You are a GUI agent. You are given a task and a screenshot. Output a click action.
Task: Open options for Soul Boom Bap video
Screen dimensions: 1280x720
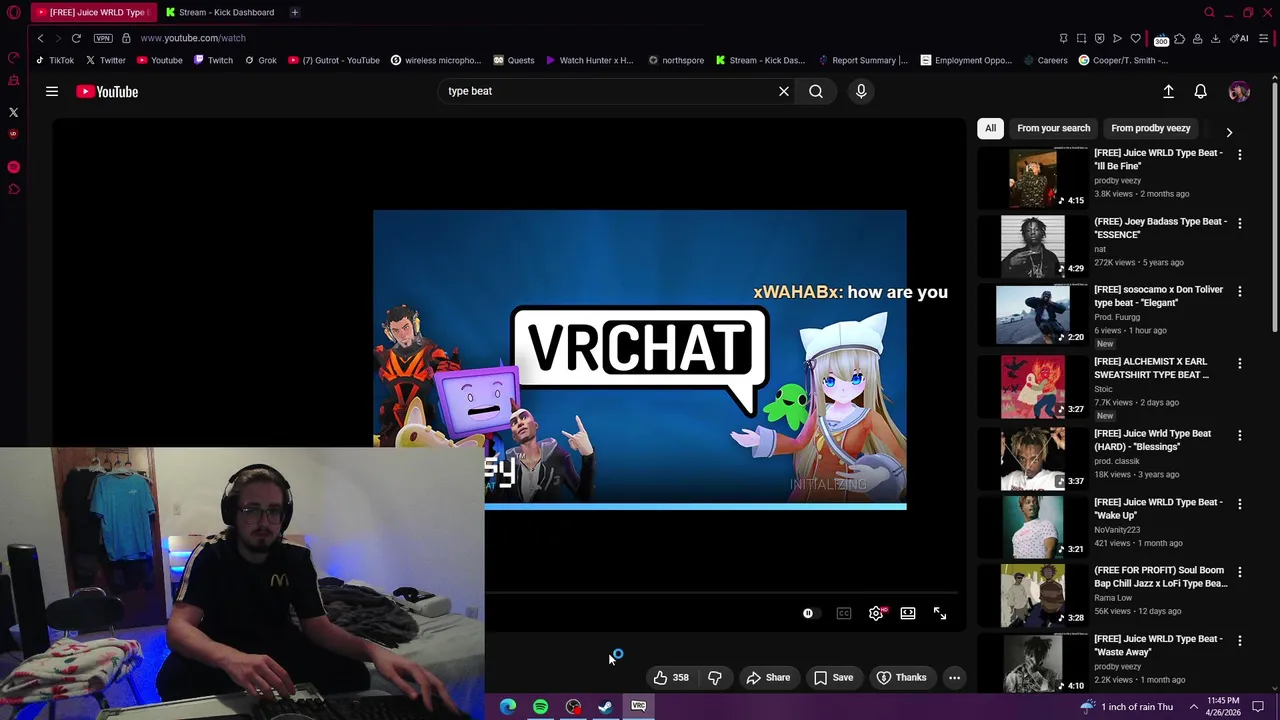(1240, 572)
